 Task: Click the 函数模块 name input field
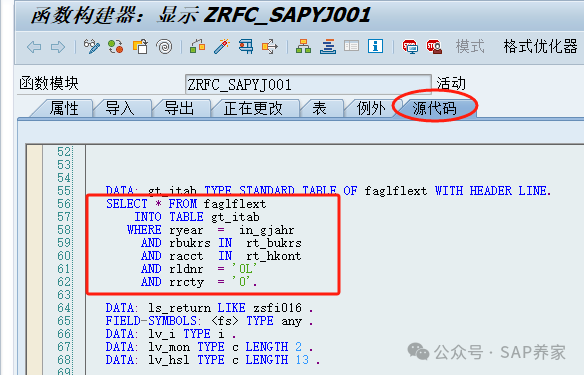308,85
